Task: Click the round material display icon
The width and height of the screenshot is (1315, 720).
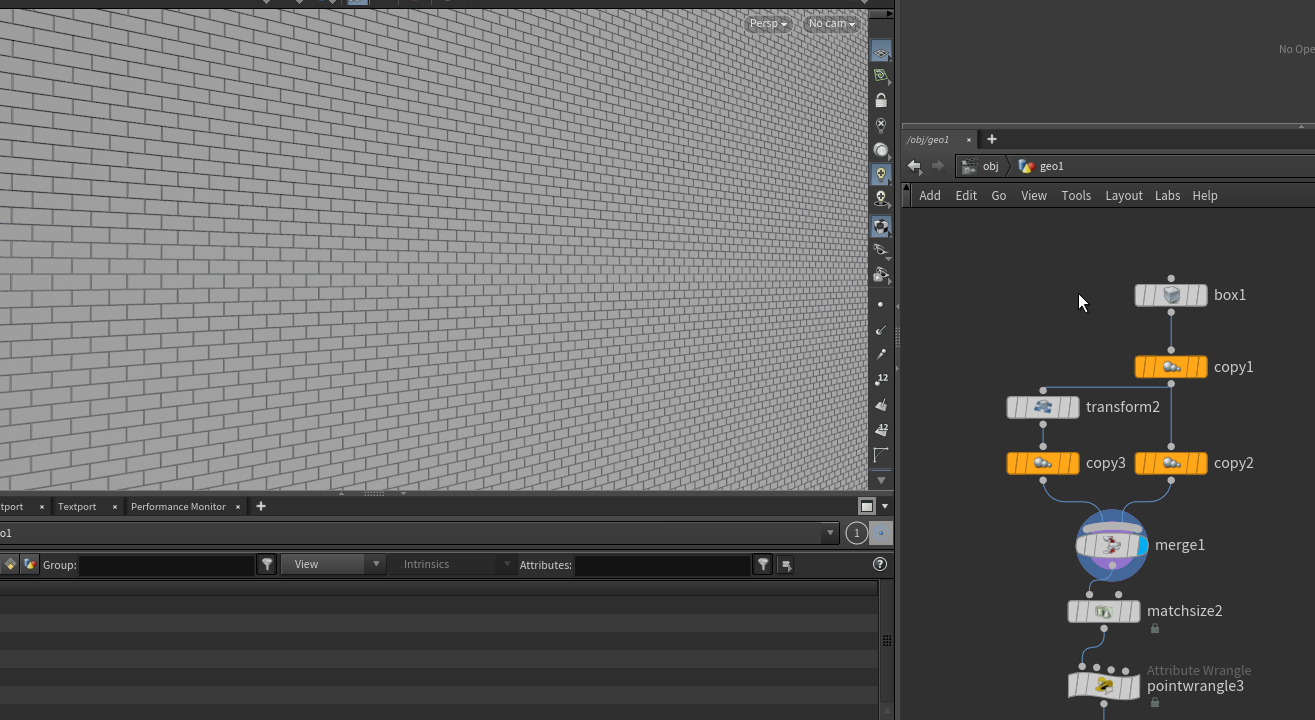Action: [x=881, y=150]
